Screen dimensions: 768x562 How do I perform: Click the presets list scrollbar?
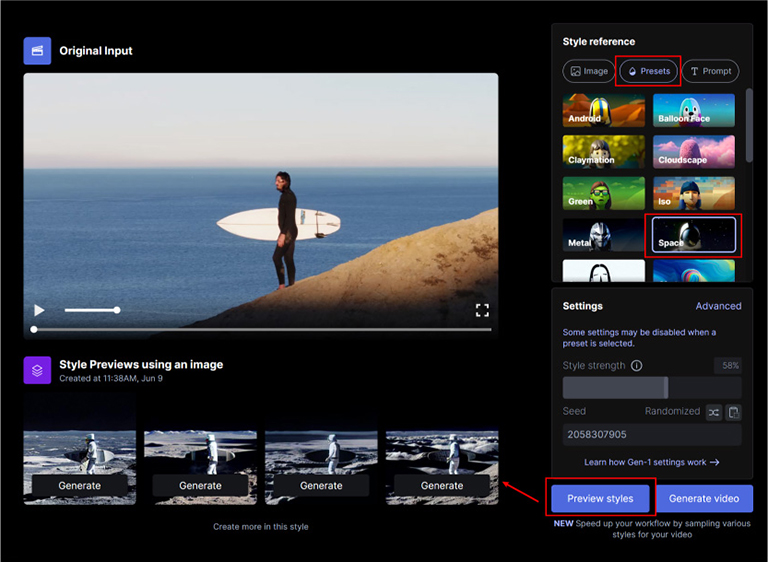748,125
